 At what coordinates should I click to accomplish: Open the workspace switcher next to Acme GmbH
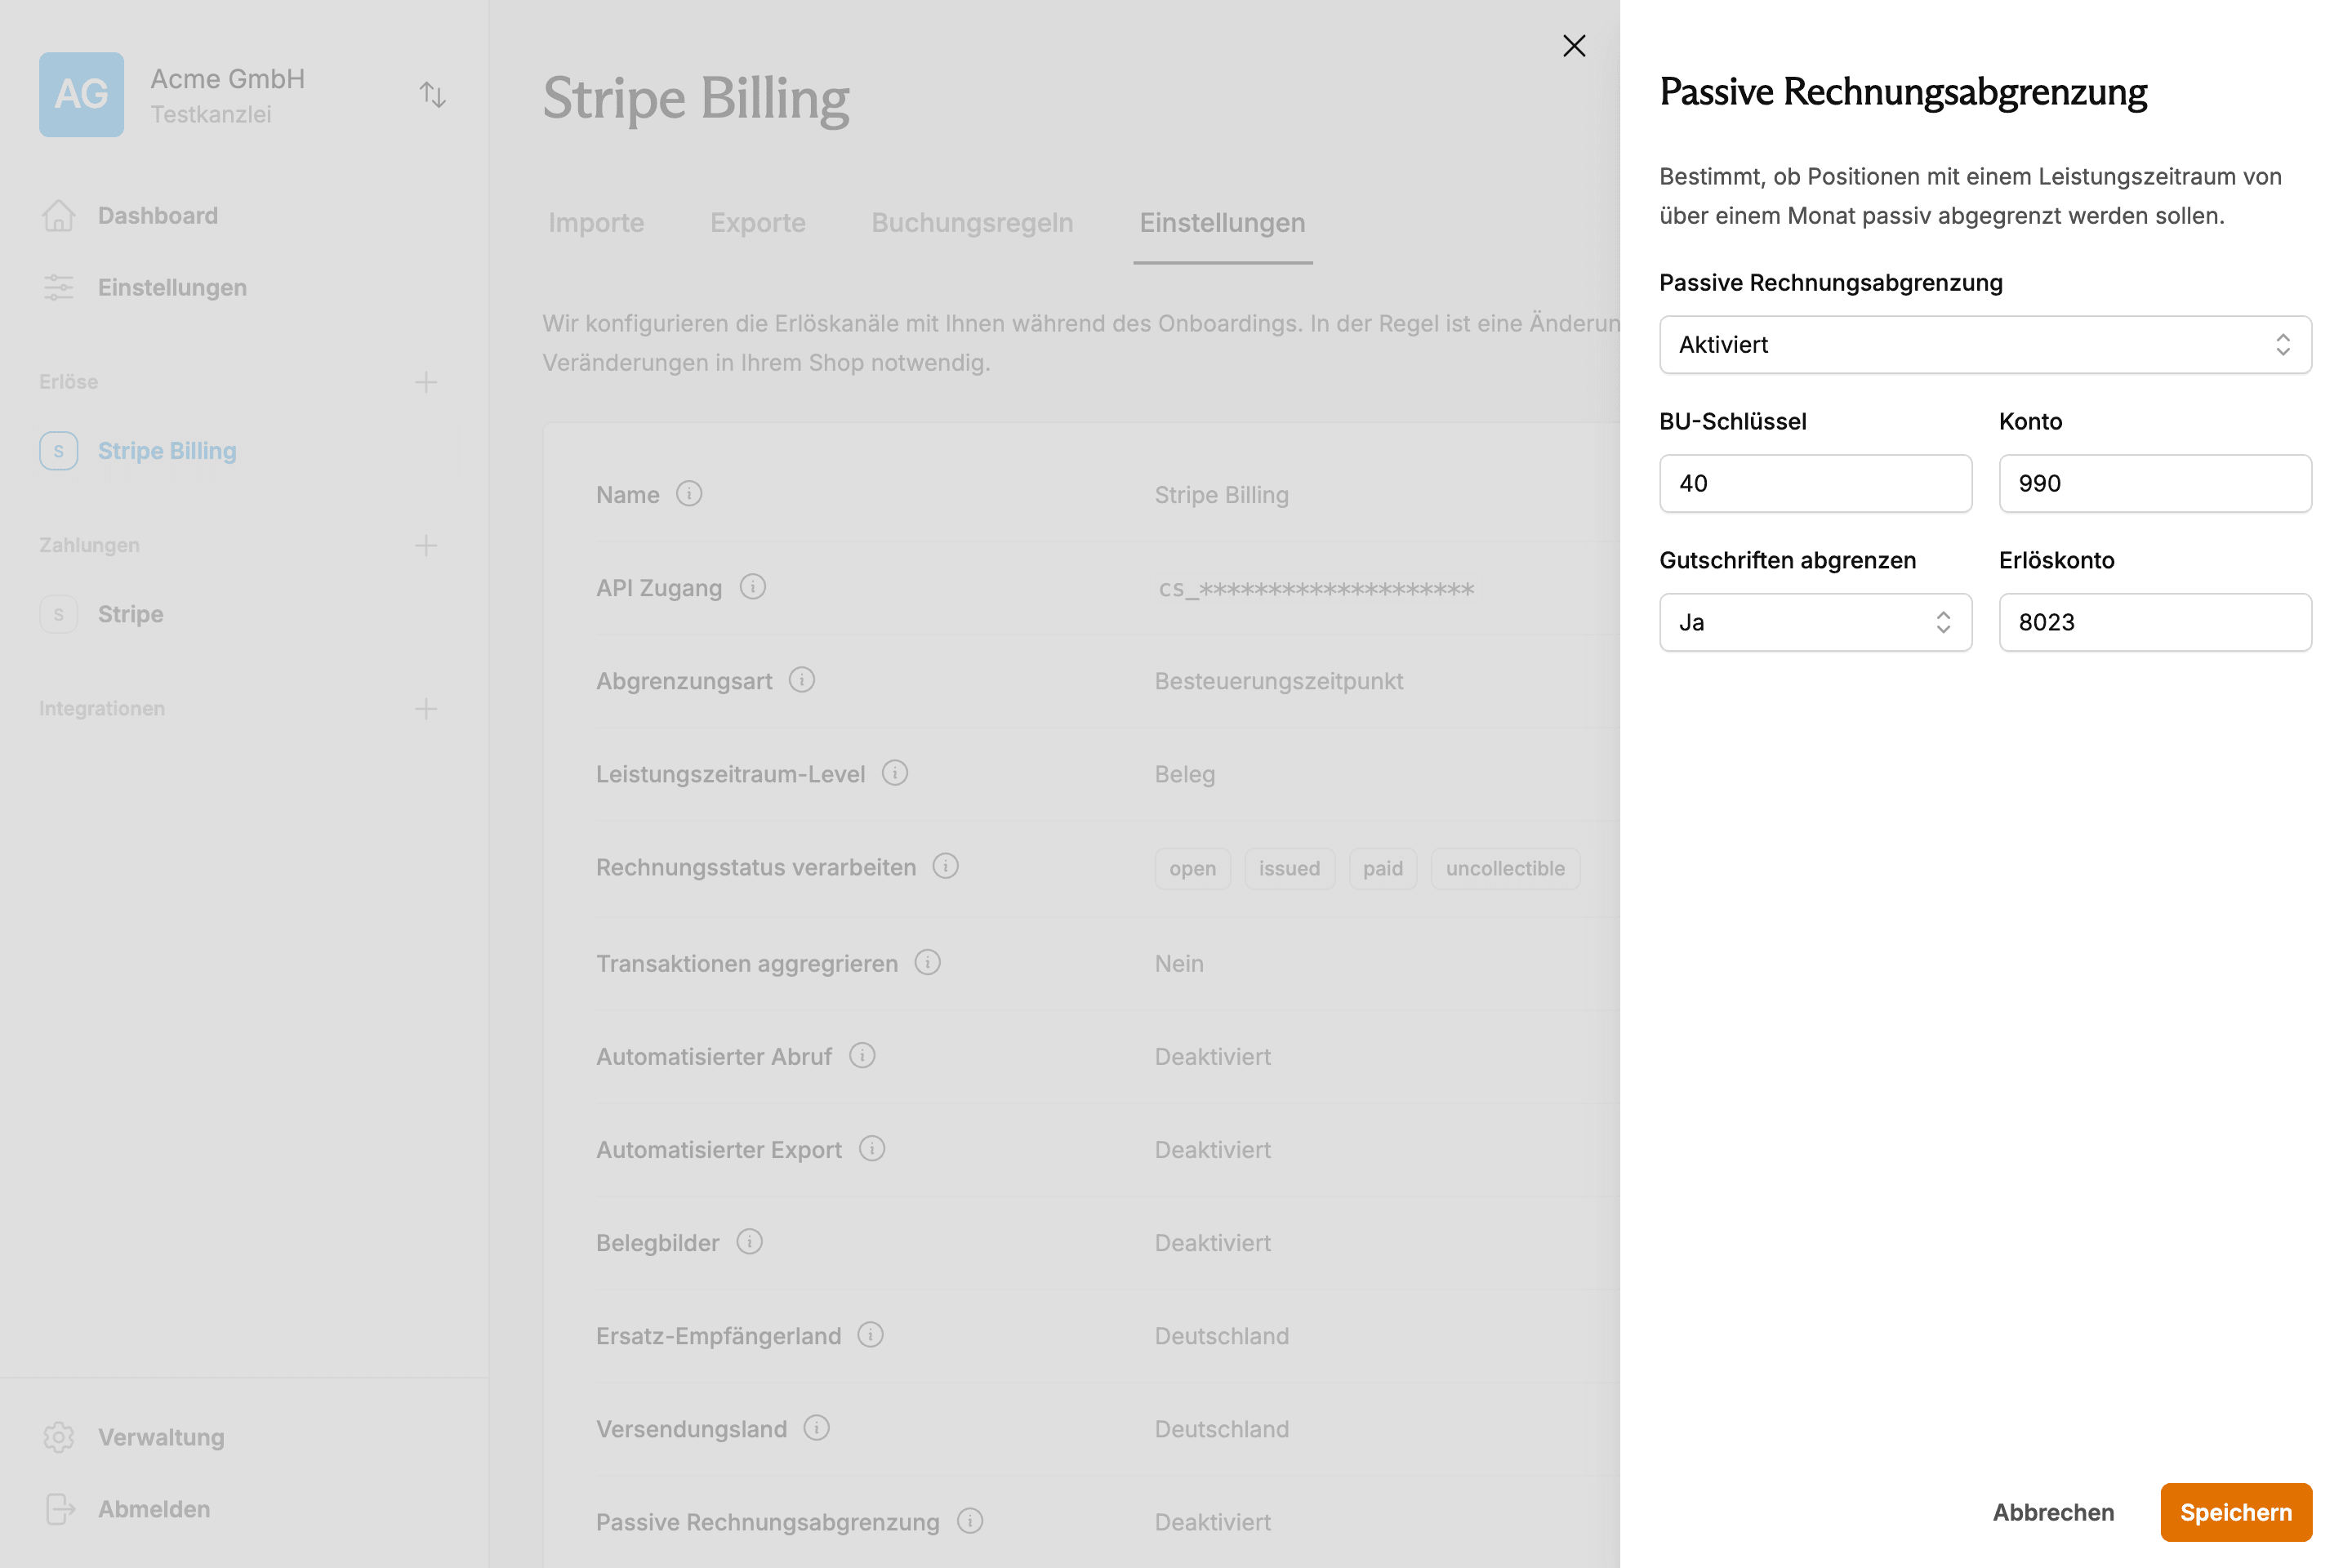433,94
